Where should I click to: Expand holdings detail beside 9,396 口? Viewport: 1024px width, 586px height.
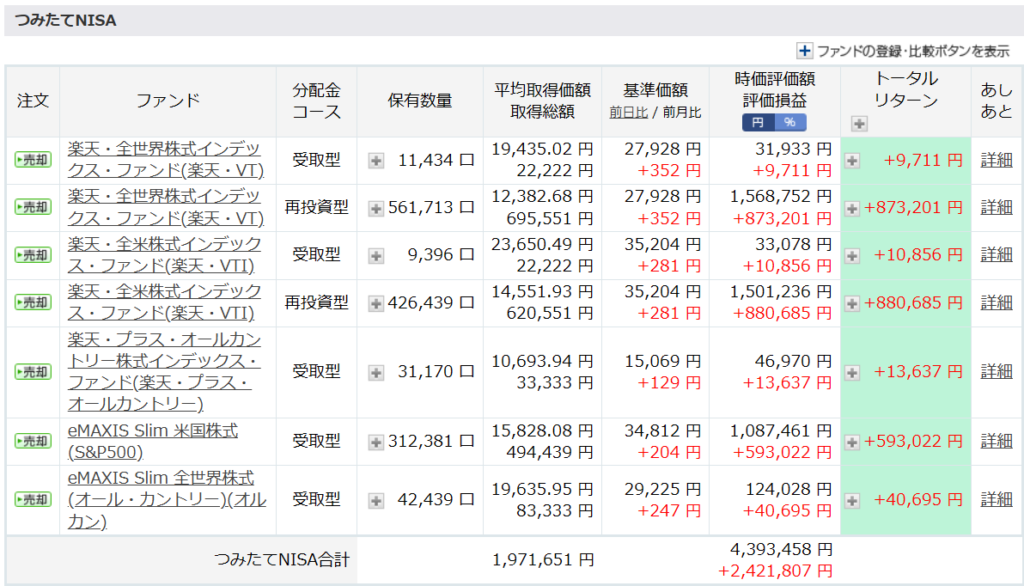click(376, 255)
